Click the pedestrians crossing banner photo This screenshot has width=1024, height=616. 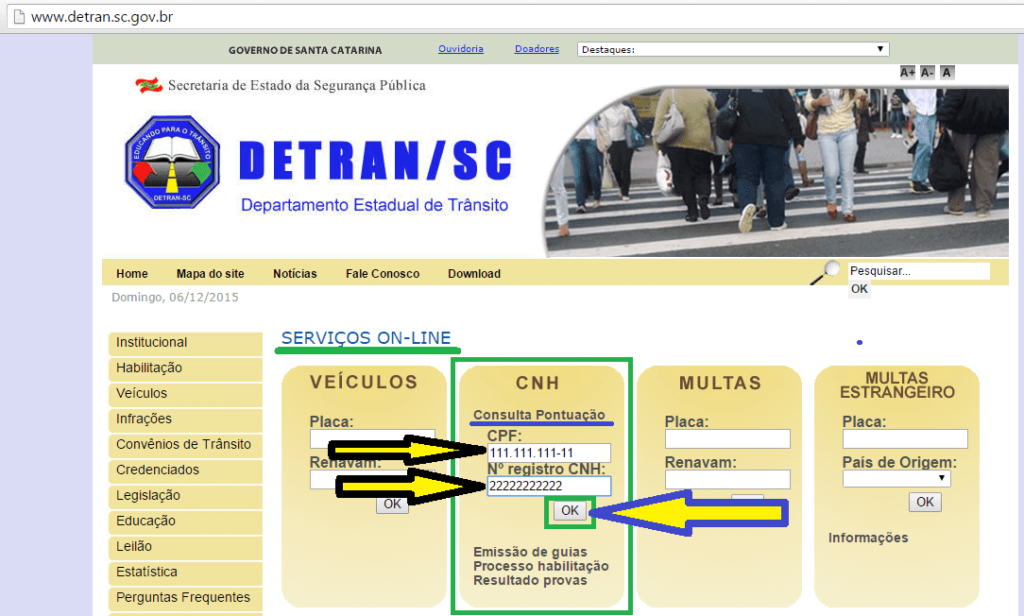(x=777, y=171)
